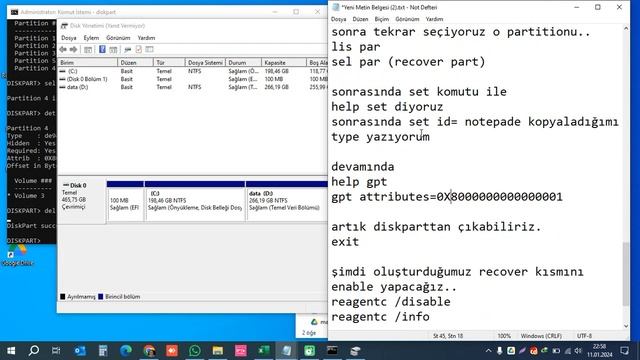Open Disk Management Dosya menu
Image resolution: width=640 pixels, height=360 pixels.
(69, 38)
